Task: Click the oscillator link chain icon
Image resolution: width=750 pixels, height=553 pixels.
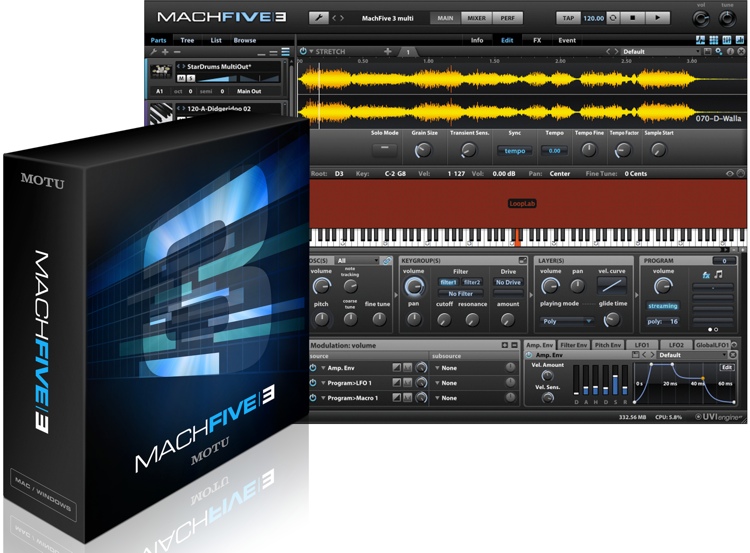Action: pos(387,261)
